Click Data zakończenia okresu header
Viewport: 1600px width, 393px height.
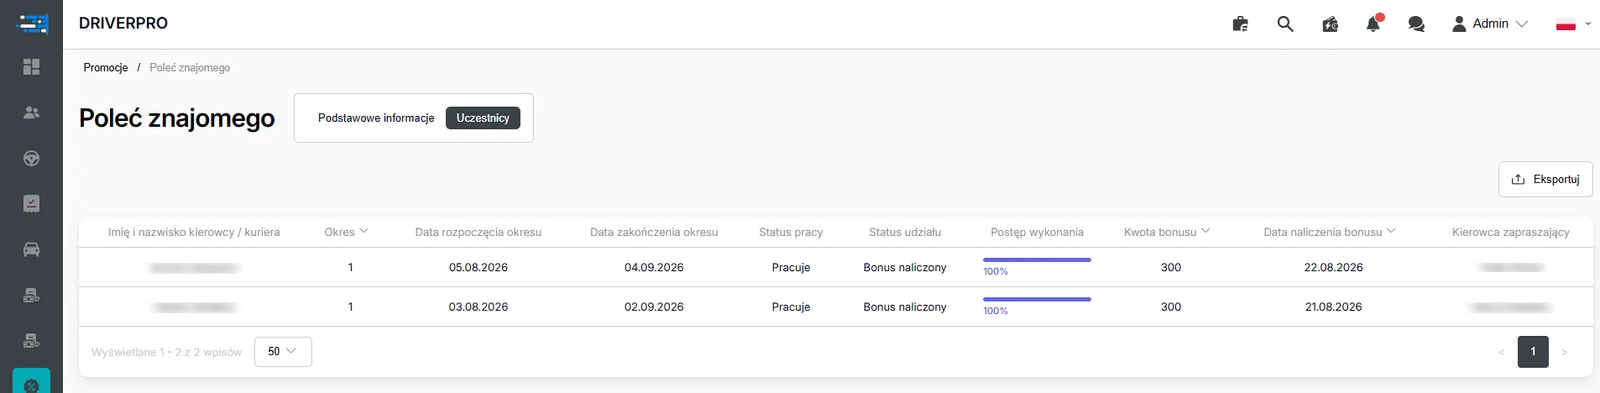[654, 232]
